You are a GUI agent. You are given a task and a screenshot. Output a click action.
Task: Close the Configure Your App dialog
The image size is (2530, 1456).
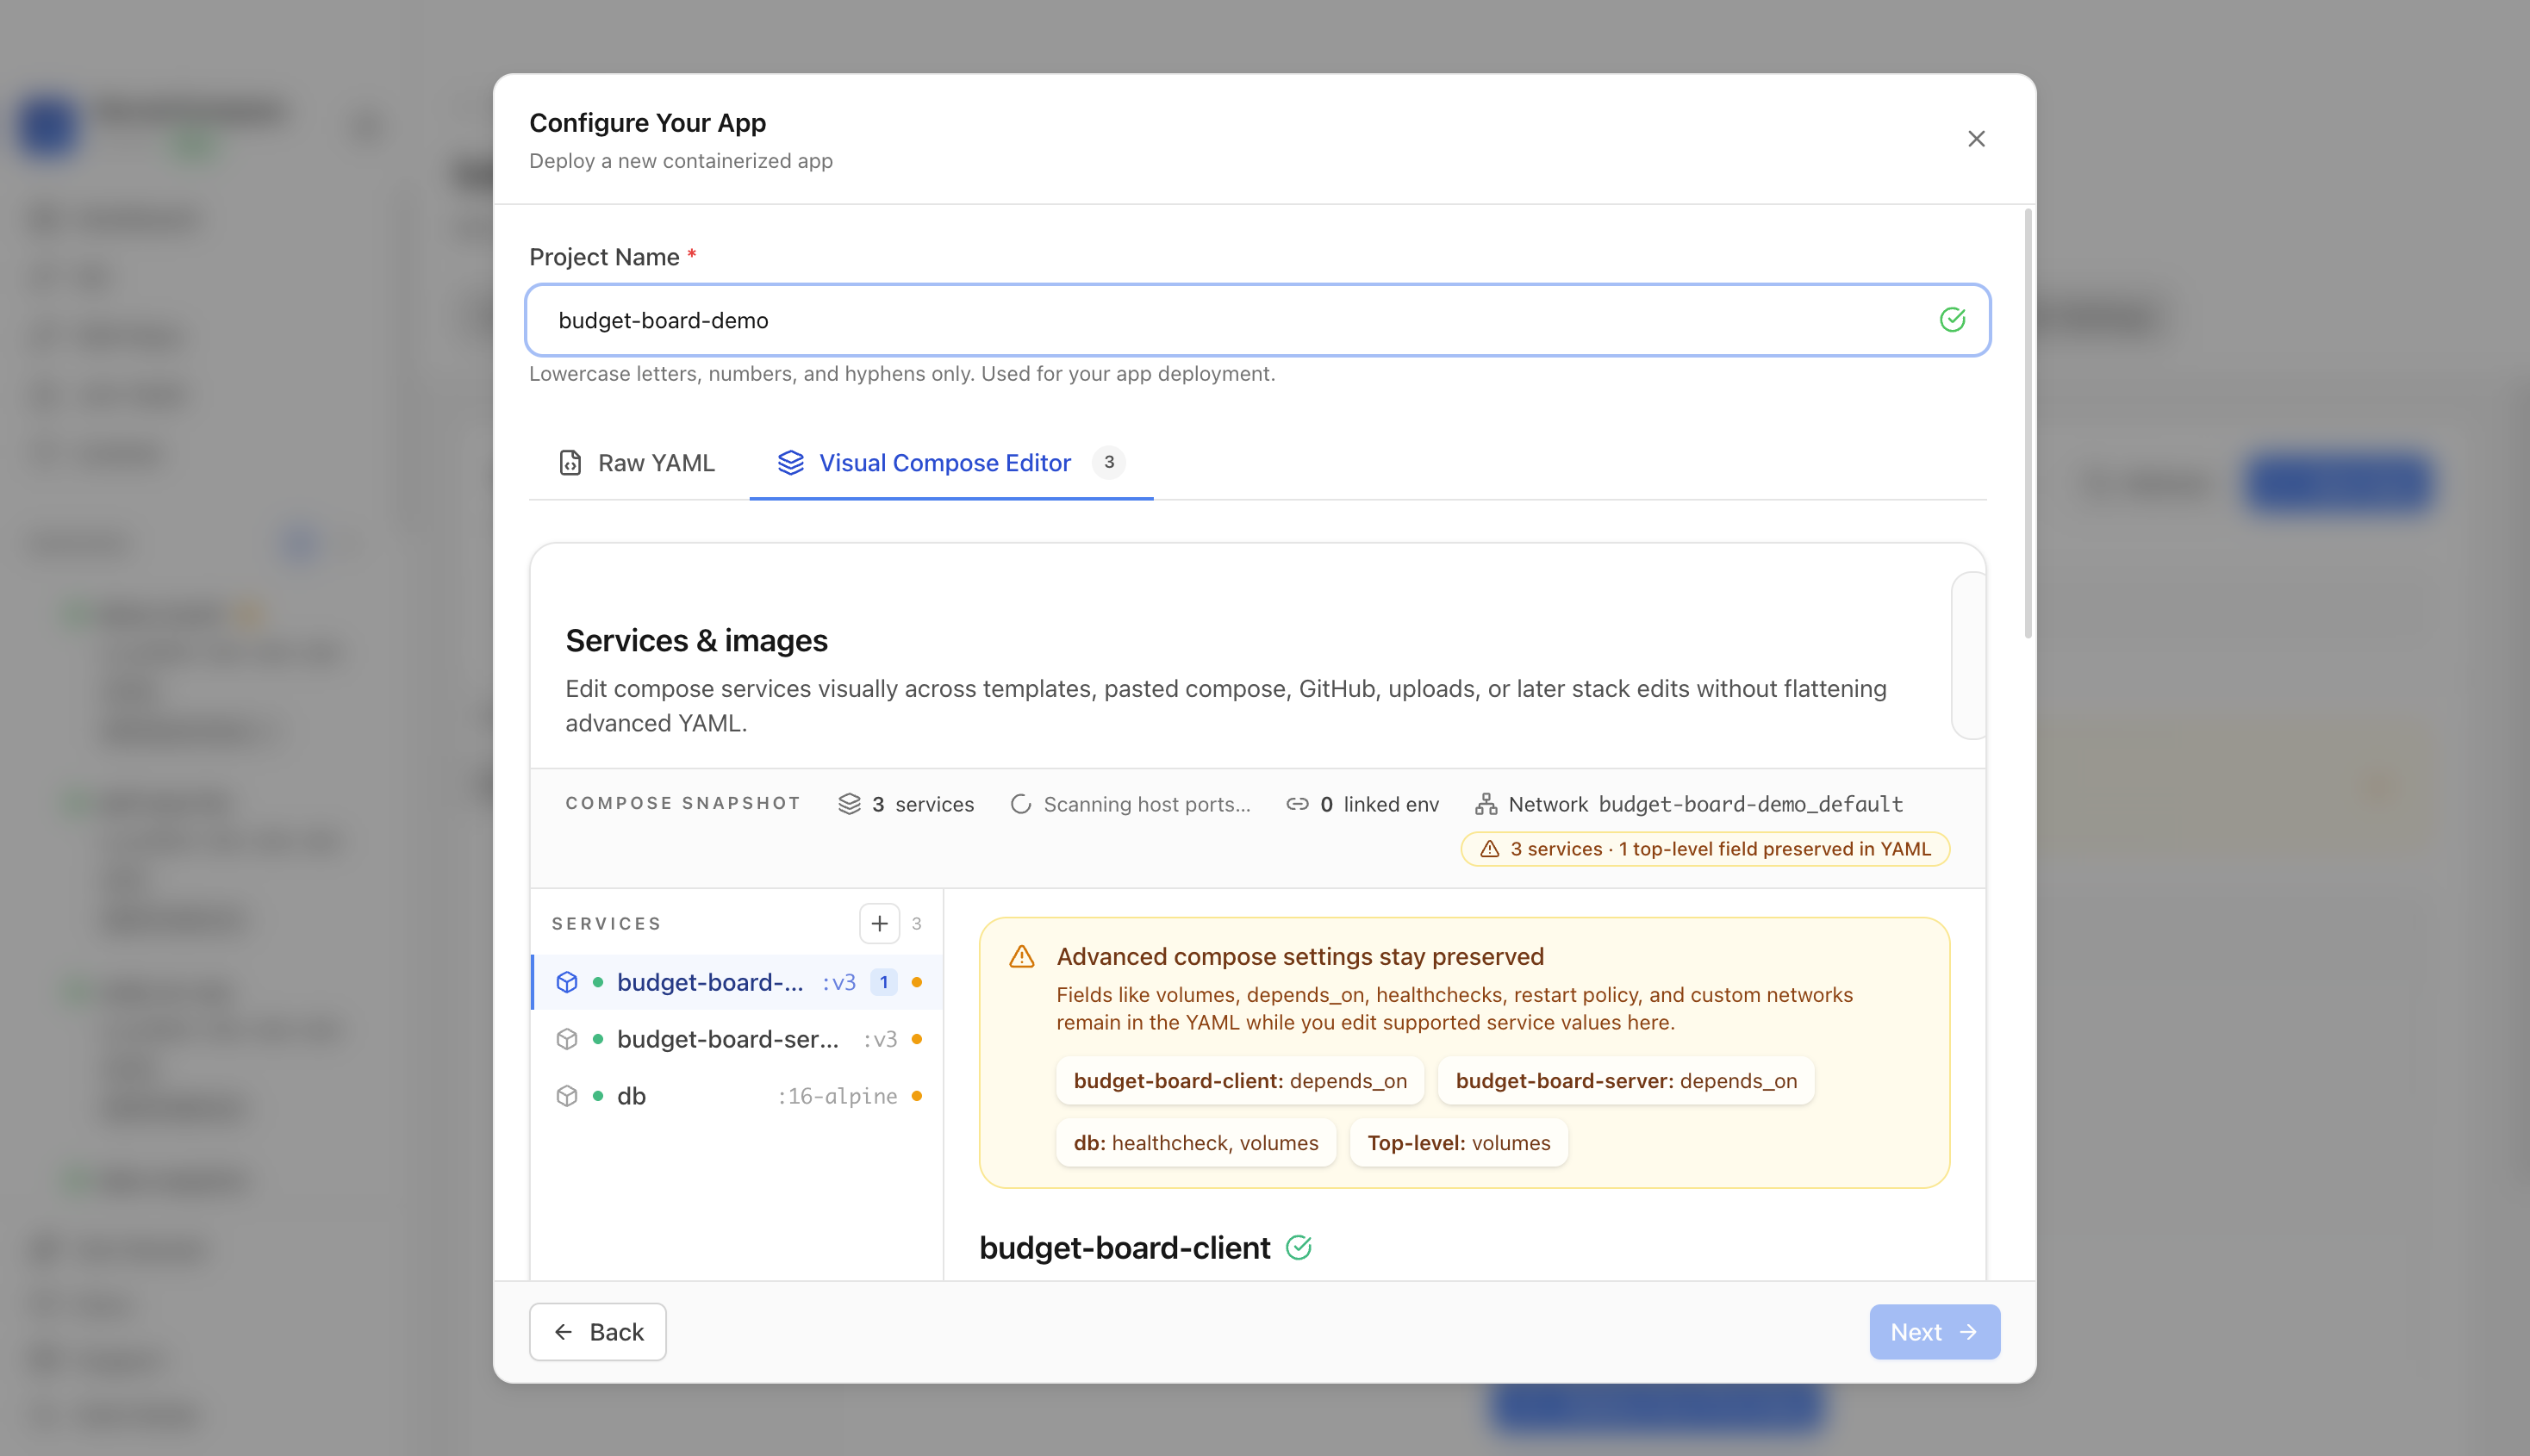1976,139
